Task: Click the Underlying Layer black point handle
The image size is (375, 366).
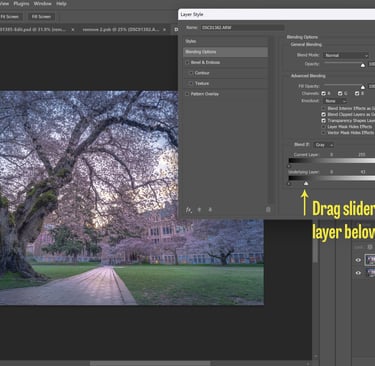Action: coord(289,183)
